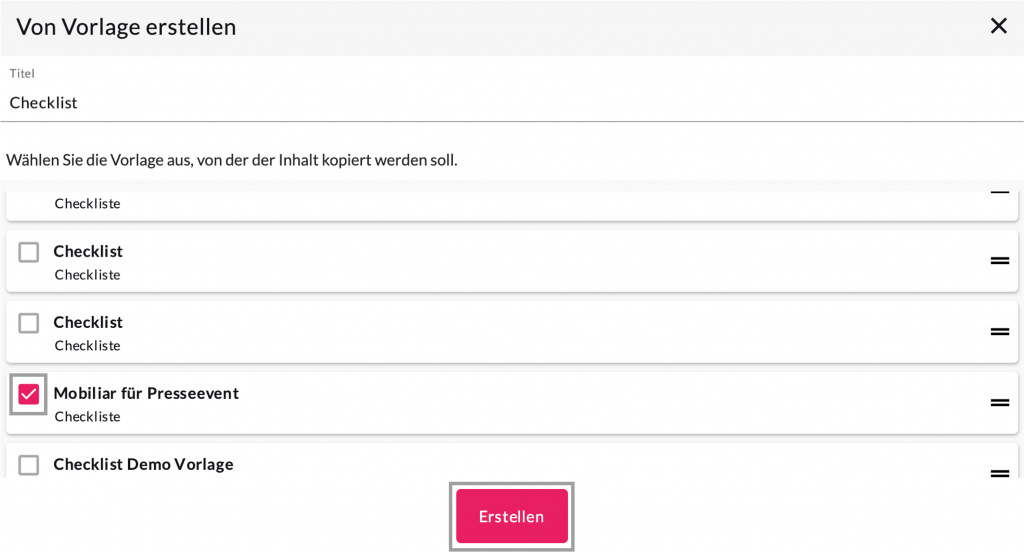Choose the upper Checklist template title
1024x552 pixels.
[88, 251]
